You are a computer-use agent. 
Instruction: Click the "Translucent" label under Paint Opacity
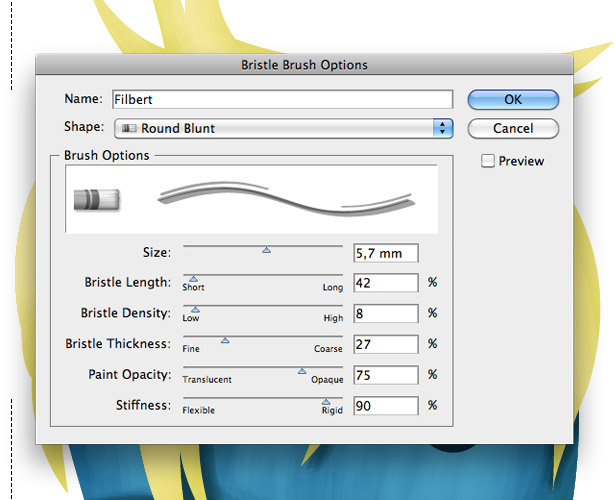click(207, 380)
